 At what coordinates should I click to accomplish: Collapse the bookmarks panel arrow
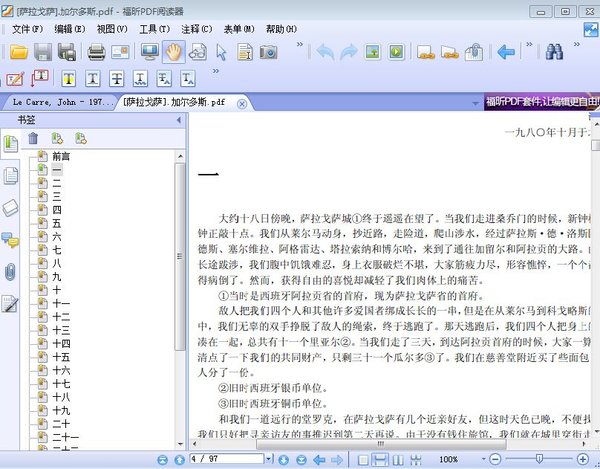point(179,120)
